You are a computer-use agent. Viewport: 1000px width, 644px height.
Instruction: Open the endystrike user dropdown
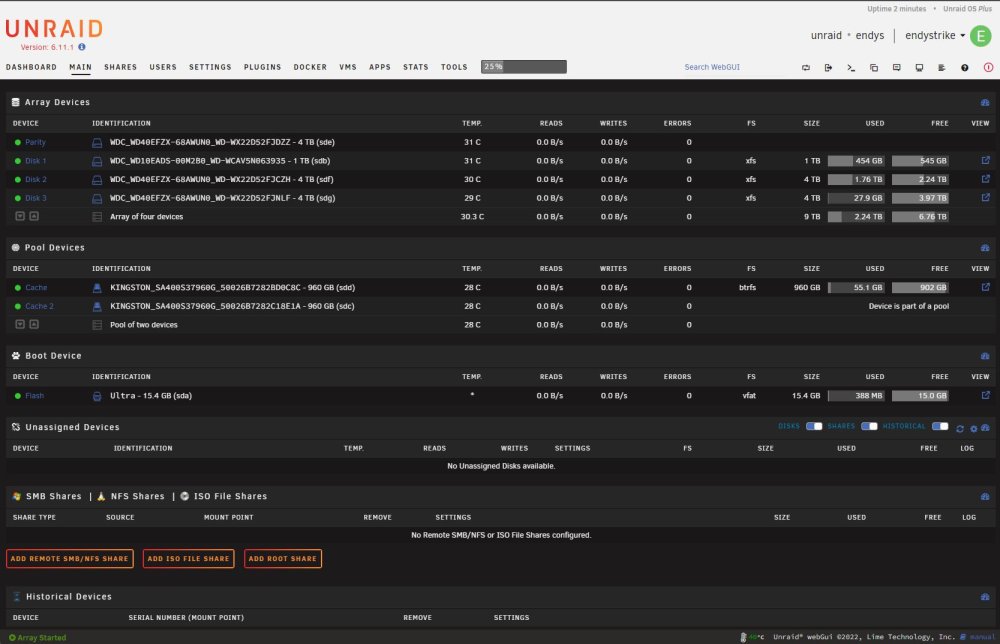[x=935, y=36]
